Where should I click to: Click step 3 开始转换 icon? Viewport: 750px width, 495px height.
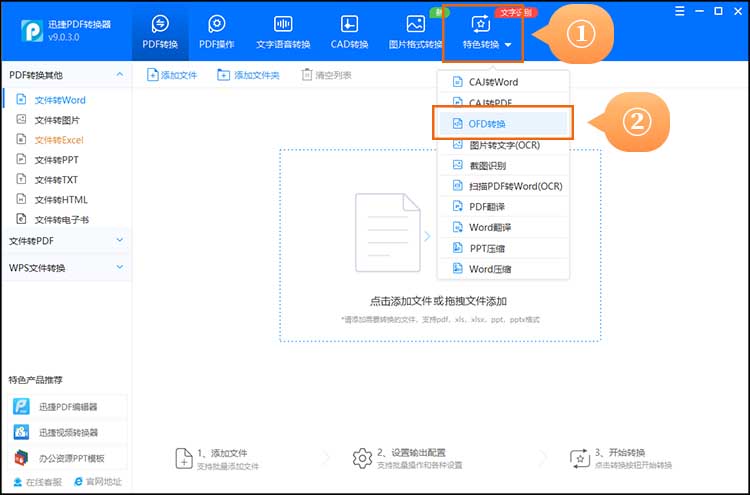point(580,458)
